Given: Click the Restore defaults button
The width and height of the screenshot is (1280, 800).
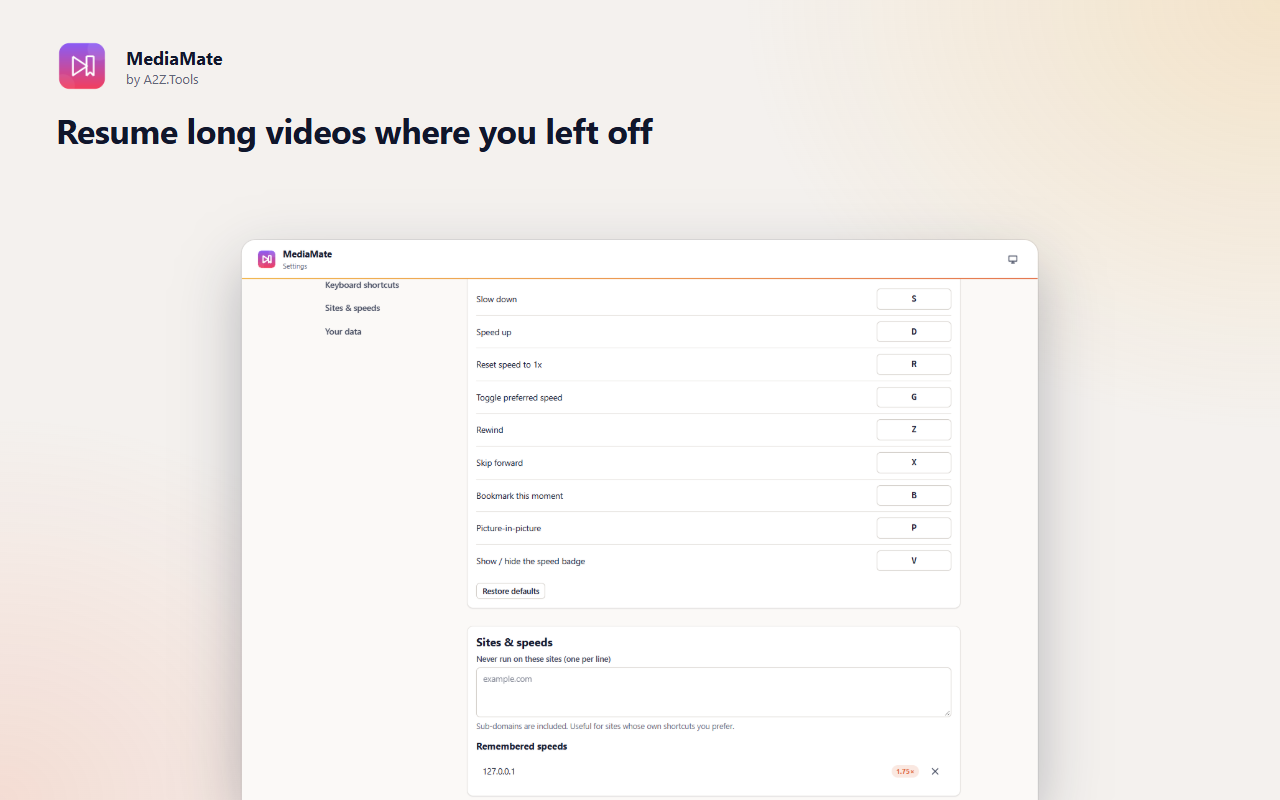Looking at the screenshot, I should (511, 591).
